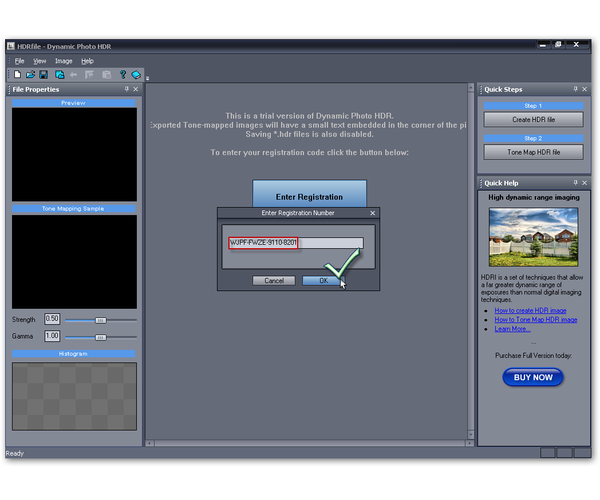Click the vertical scrollbar down arrow
The image size is (600, 500).
(471, 435)
